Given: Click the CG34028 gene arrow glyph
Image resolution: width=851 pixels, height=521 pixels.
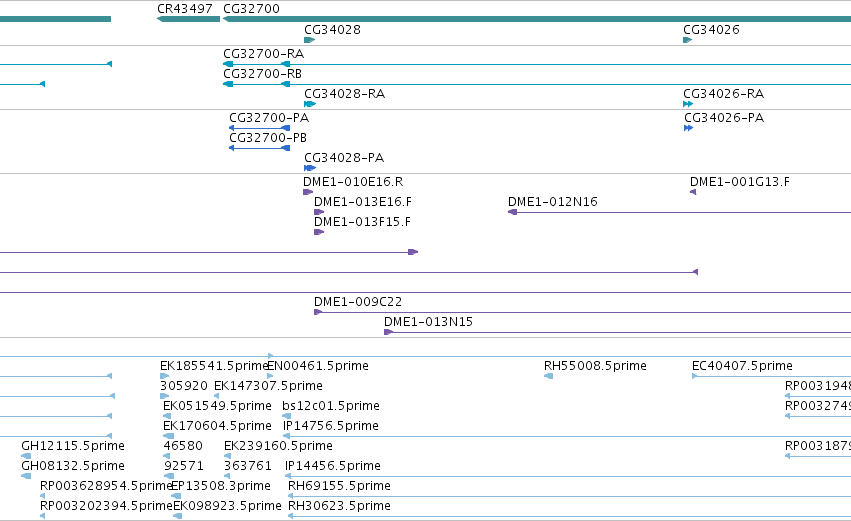Looking at the screenshot, I should (309, 40).
